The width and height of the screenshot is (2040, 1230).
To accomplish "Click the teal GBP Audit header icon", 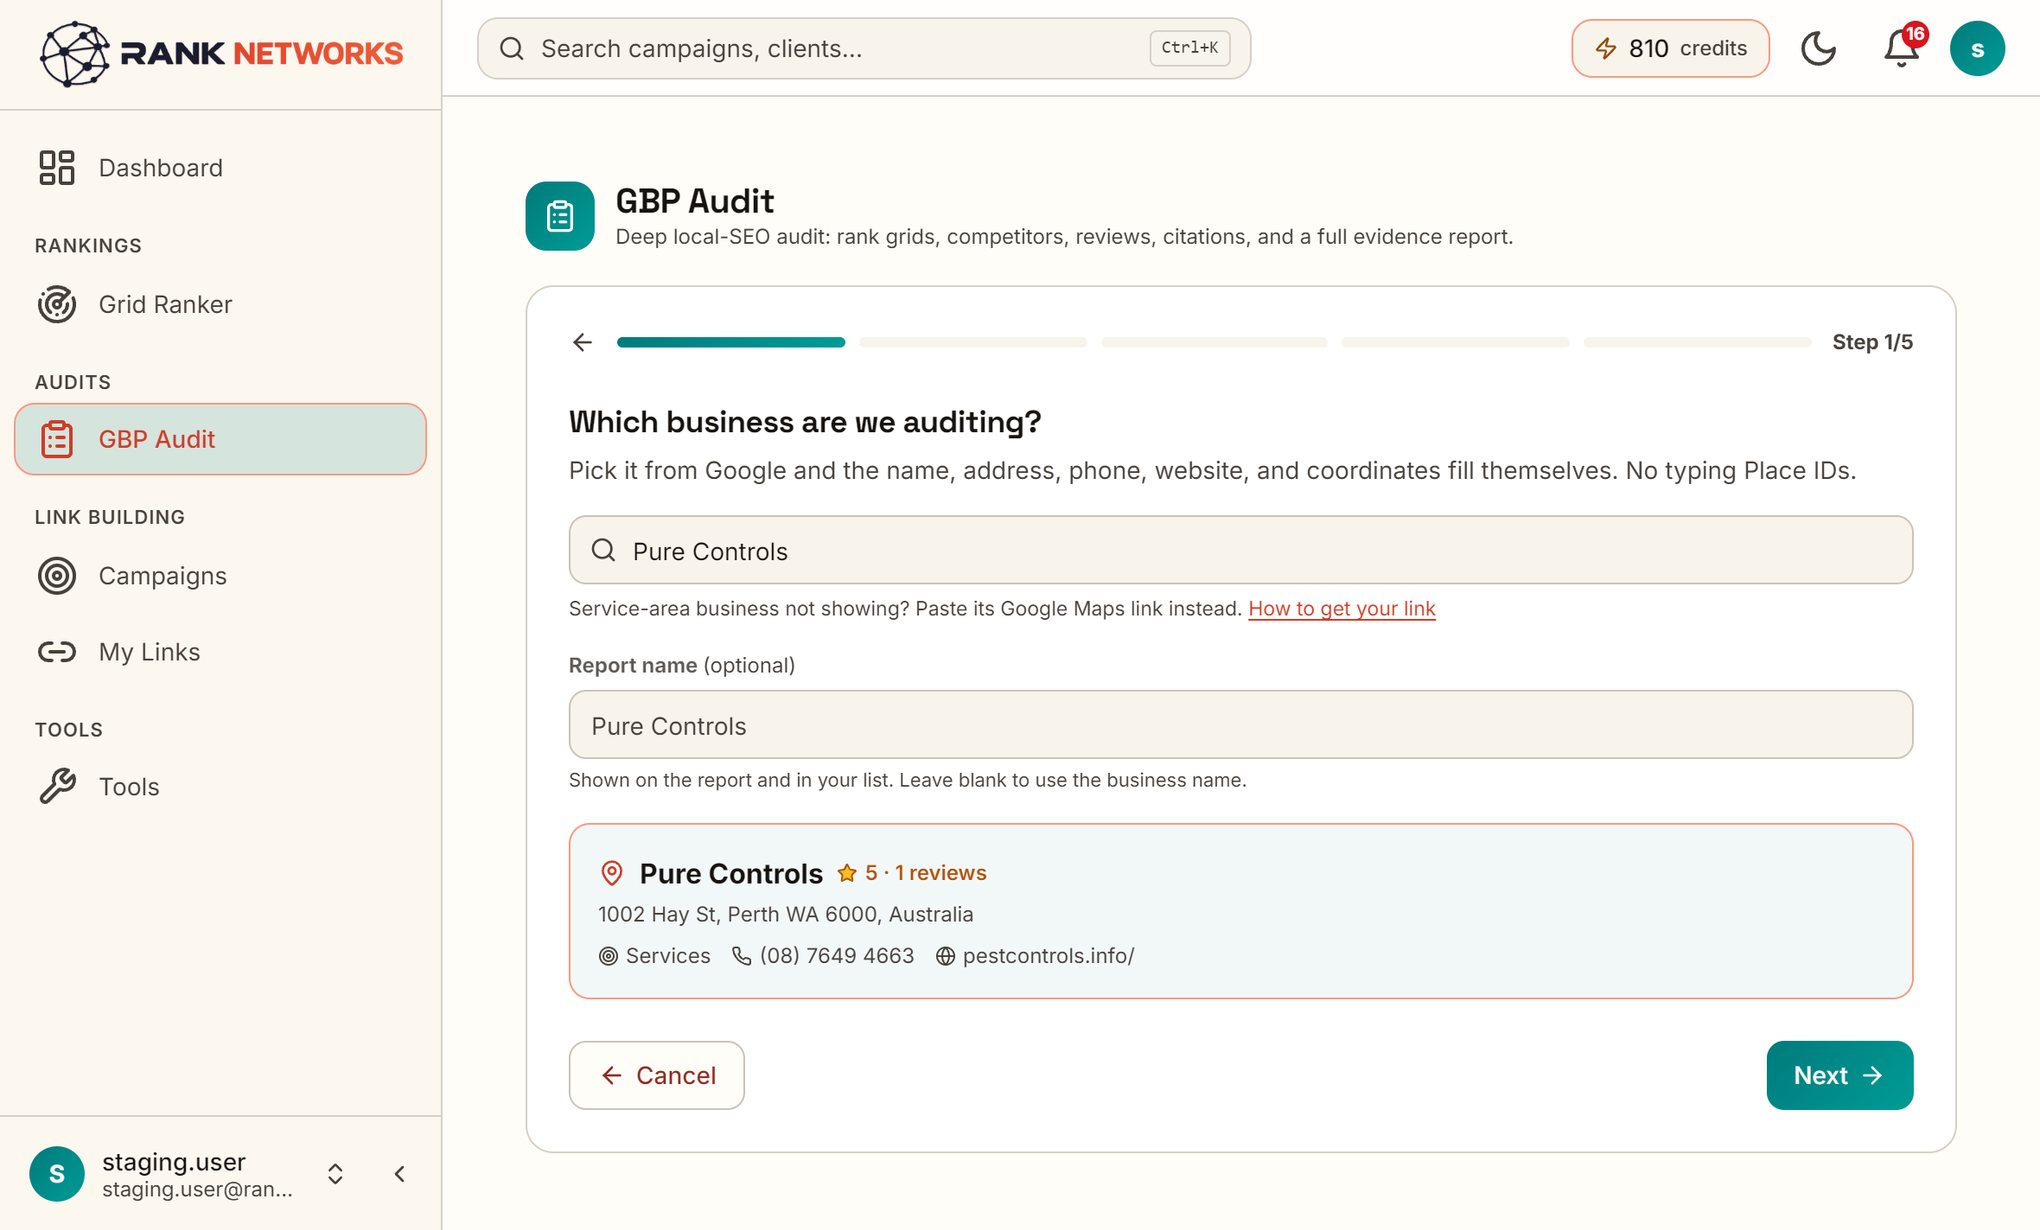I will tap(560, 216).
